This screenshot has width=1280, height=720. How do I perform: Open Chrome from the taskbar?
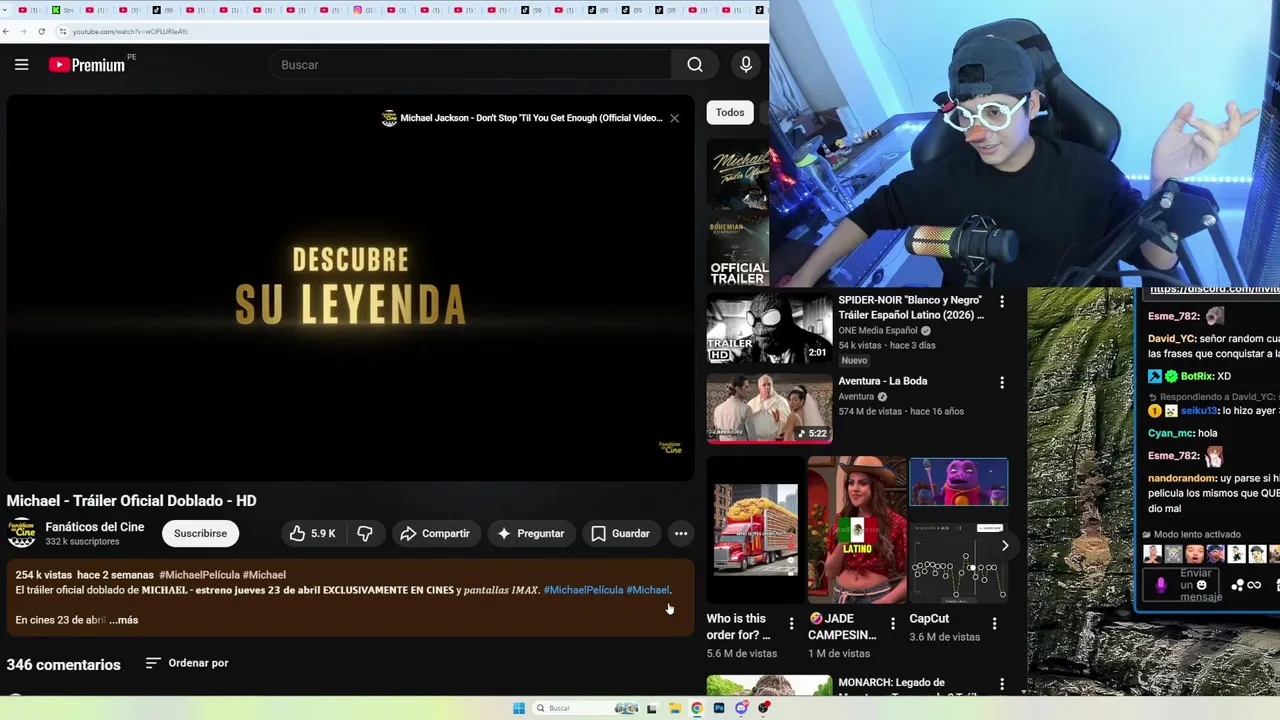pos(697,708)
